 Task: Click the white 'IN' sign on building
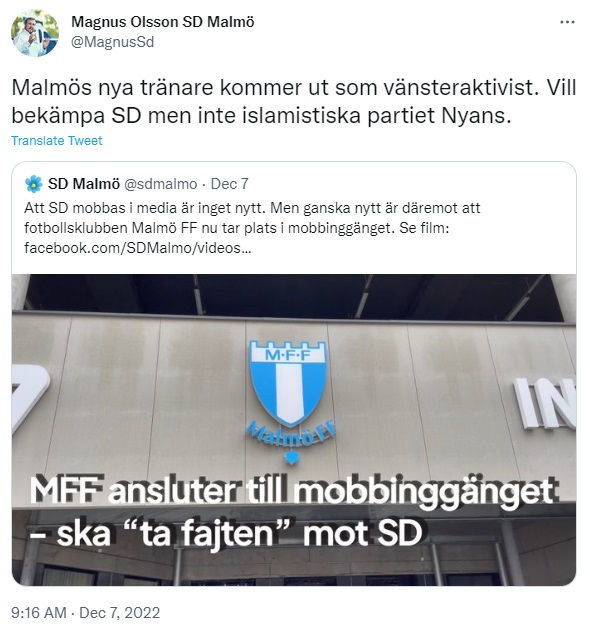[x=545, y=403]
